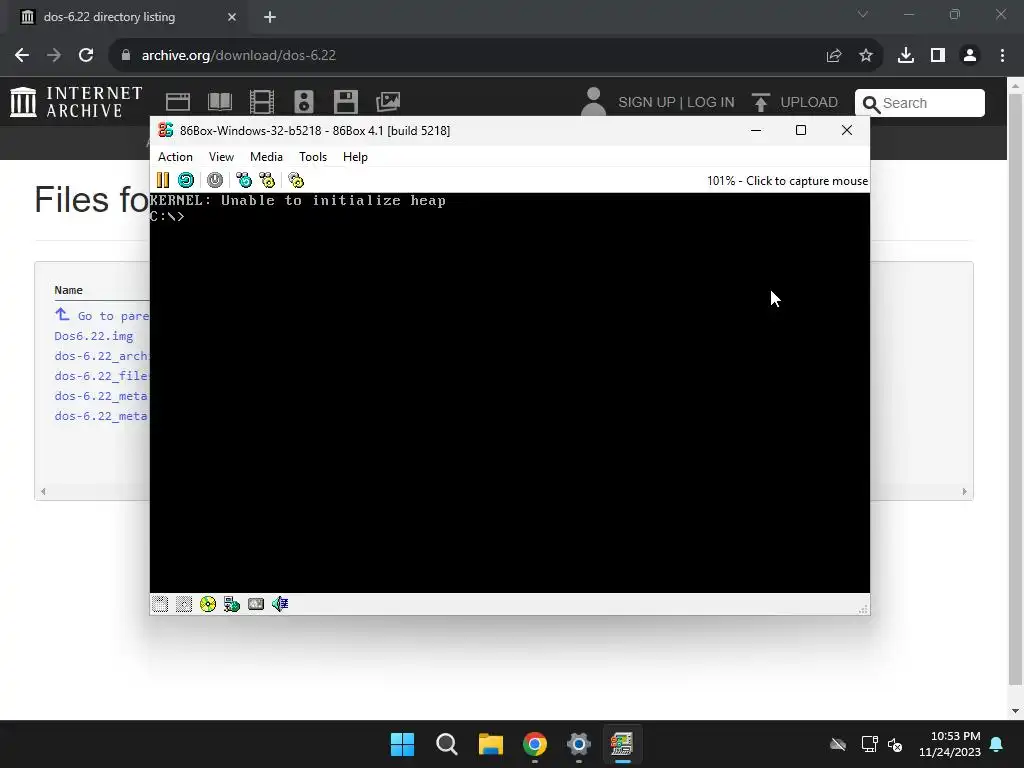Go back in Chrome browser
The width and height of the screenshot is (1024, 768).
22,56
